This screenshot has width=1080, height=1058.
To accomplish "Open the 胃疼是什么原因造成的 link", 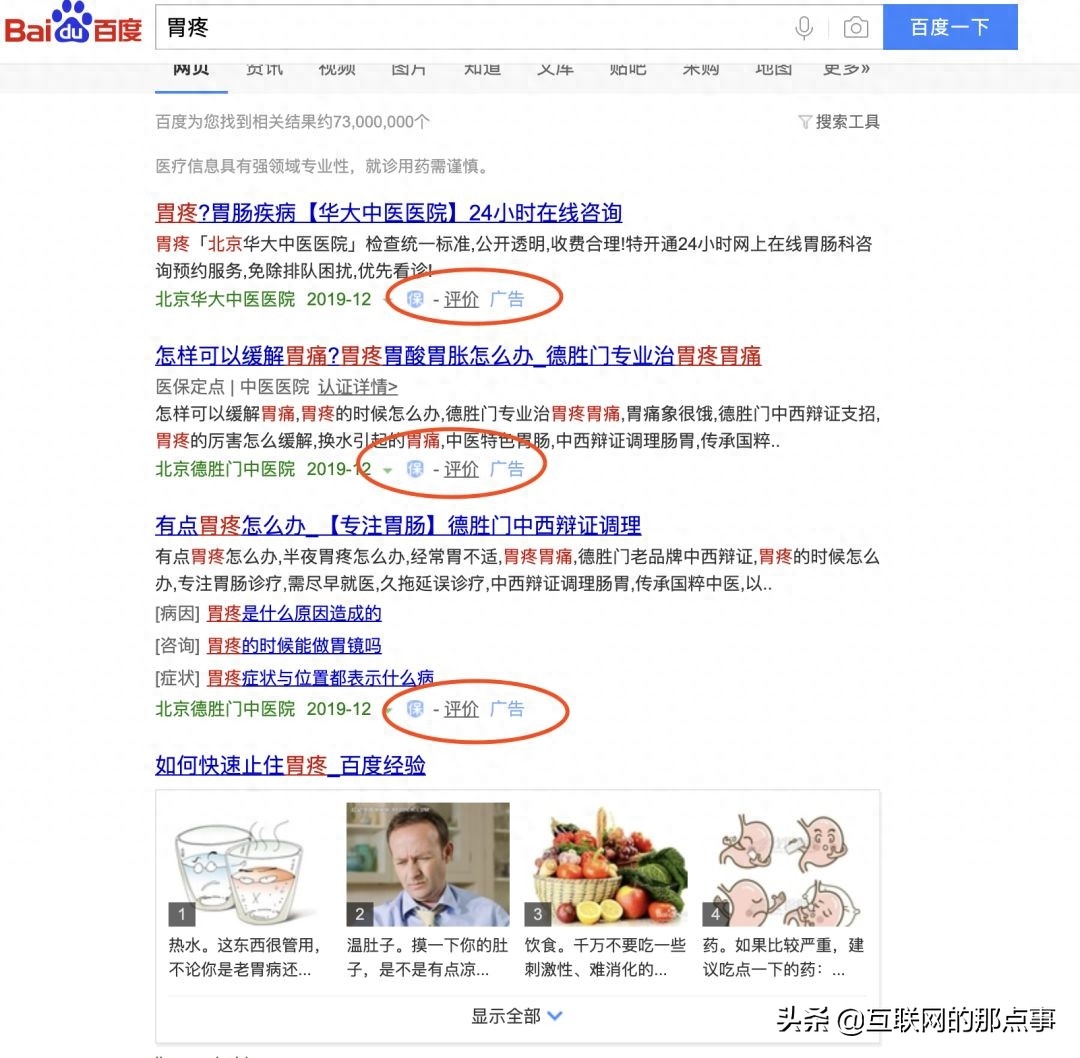I will coord(294,613).
